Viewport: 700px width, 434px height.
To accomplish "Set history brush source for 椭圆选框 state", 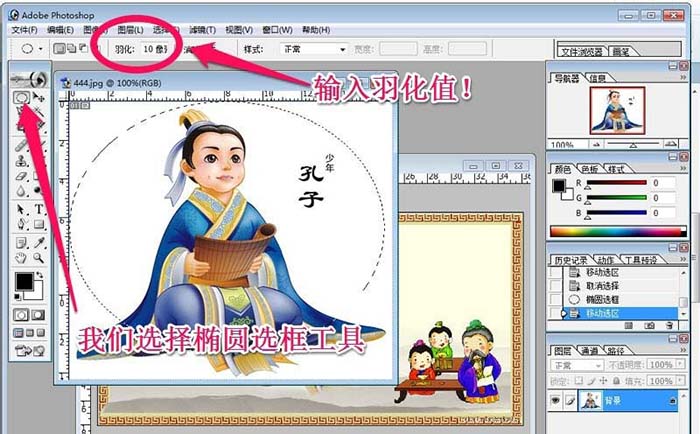I will (x=555, y=299).
